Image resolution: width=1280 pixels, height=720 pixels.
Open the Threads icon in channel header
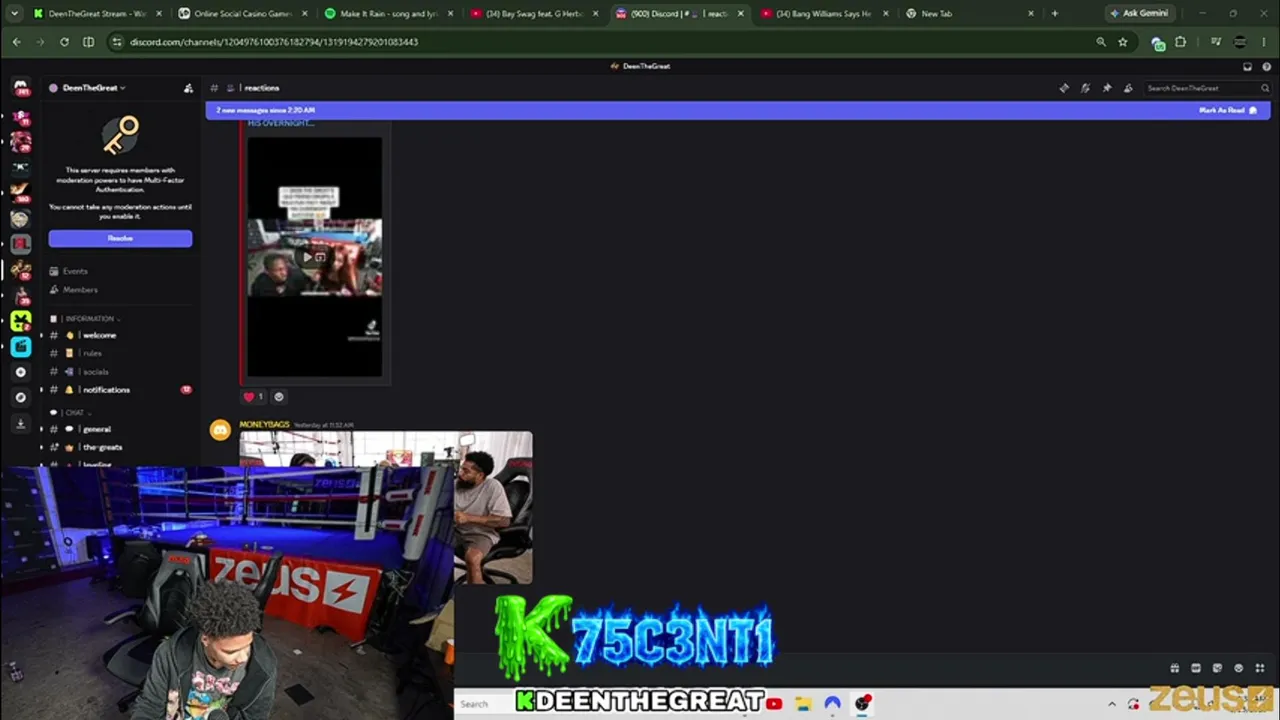(1064, 88)
